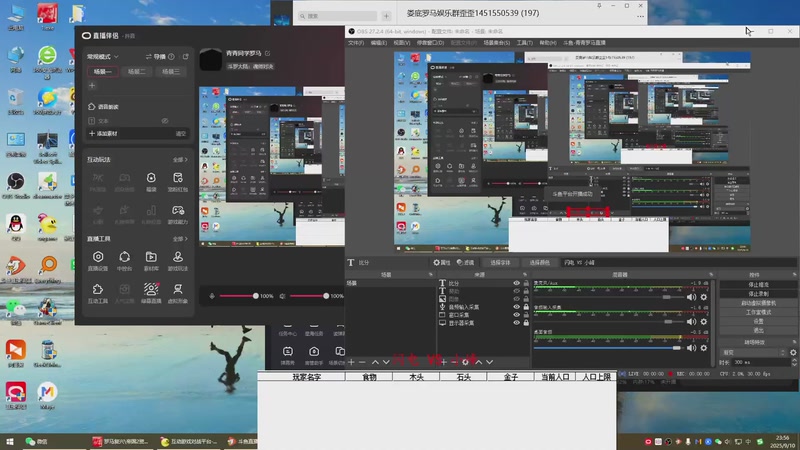Open the 福袋 feature in 直播伴侣
This screenshot has height=450, width=800.
point(151,181)
